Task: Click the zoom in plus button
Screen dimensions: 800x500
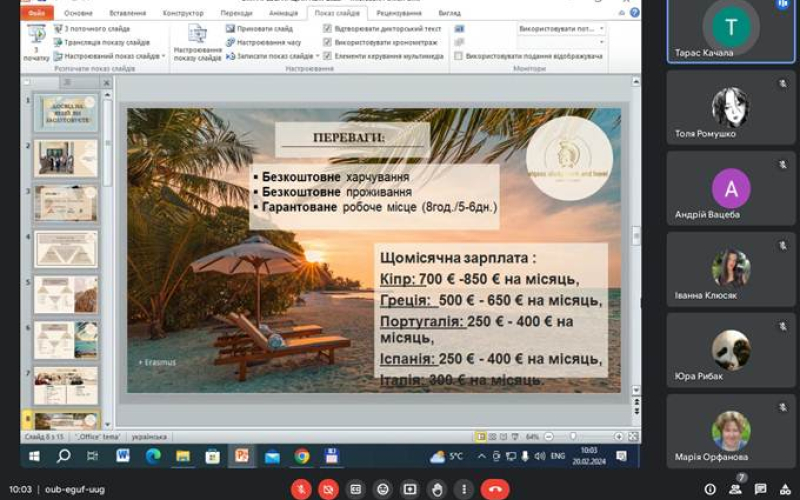Action: [x=618, y=437]
